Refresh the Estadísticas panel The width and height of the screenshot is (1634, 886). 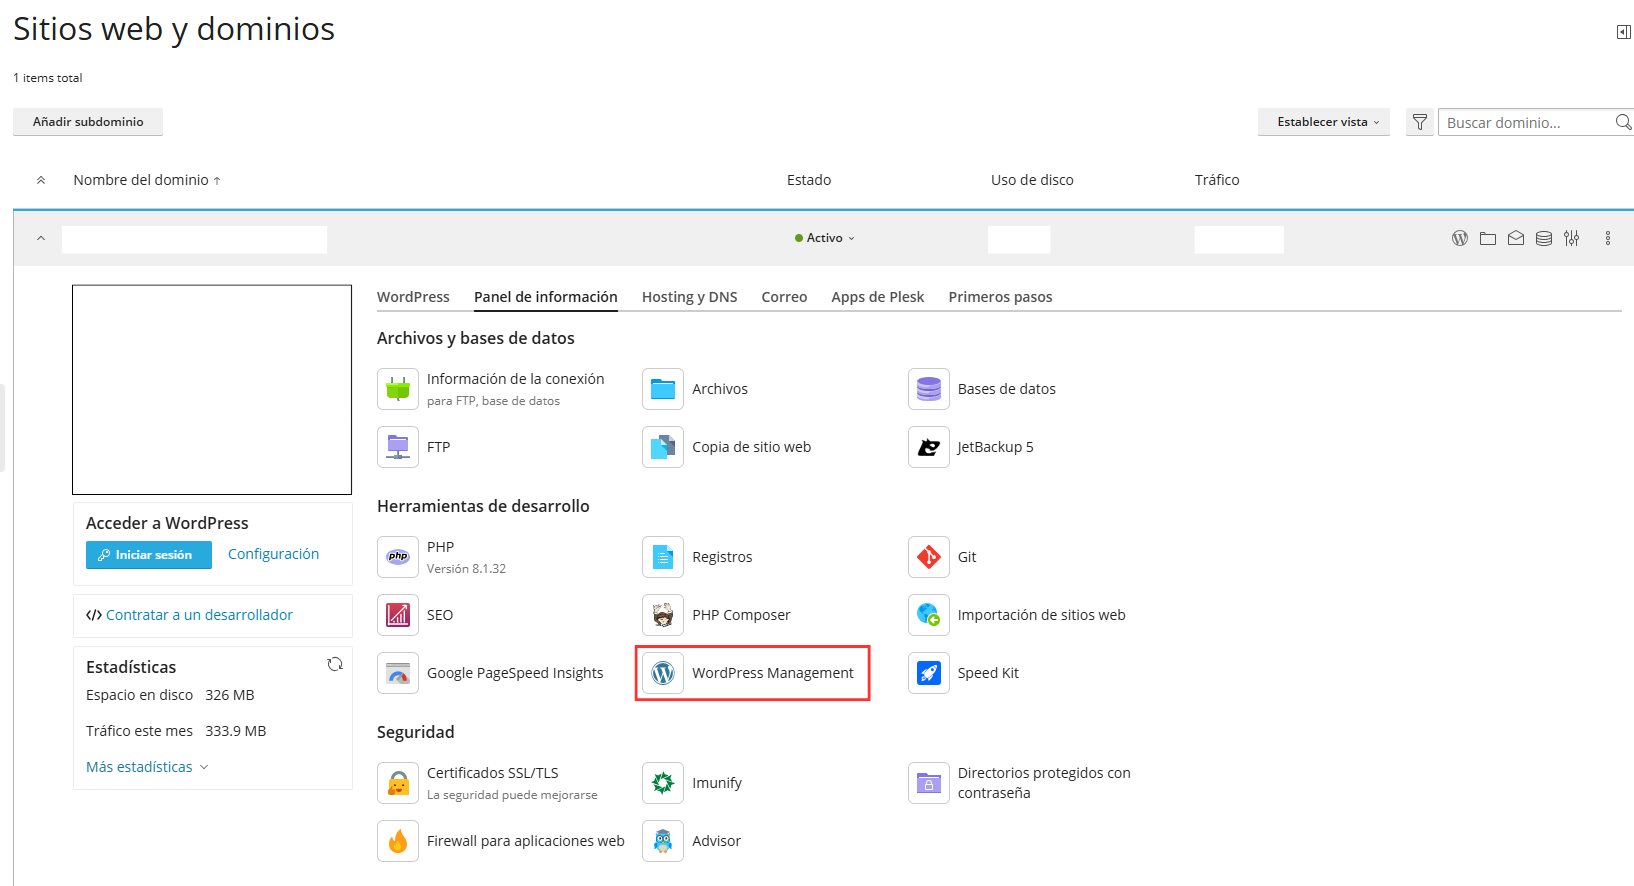335,664
